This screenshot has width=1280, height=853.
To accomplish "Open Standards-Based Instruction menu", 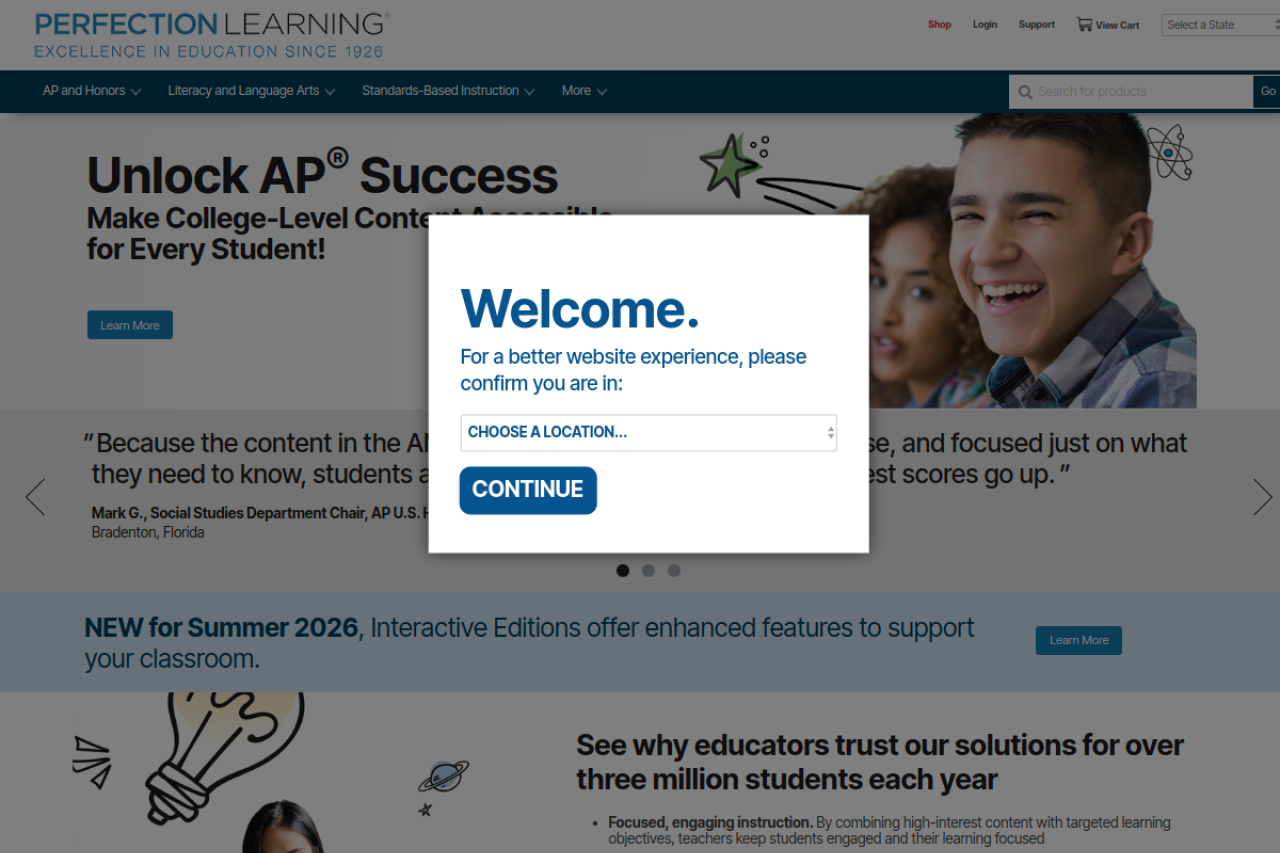I will point(448,91).
